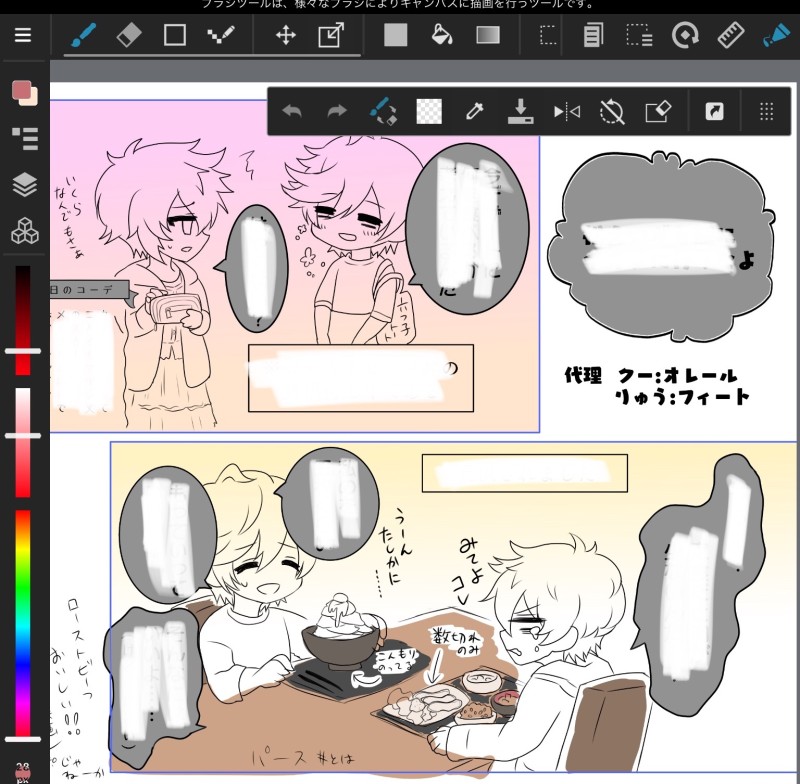Clear selection with deselect icon
The width and height of the screenshot is (800, 784).
coord(612,111)
